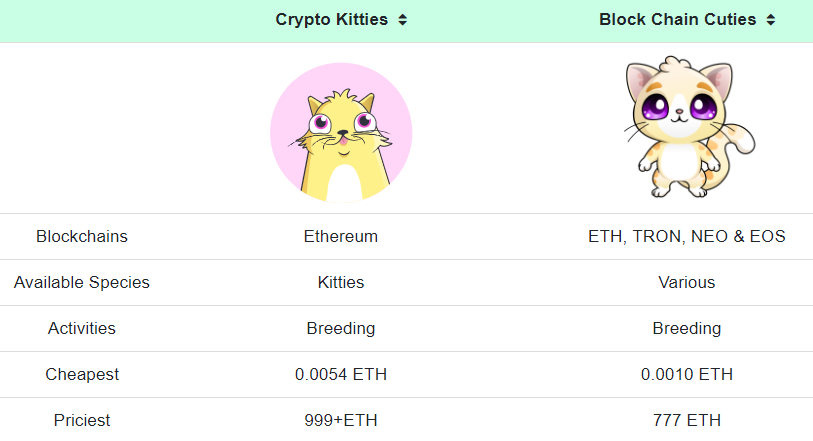Click the 777 ETH priciest value
The image size is (813, 441).
[x=687, y=420]
